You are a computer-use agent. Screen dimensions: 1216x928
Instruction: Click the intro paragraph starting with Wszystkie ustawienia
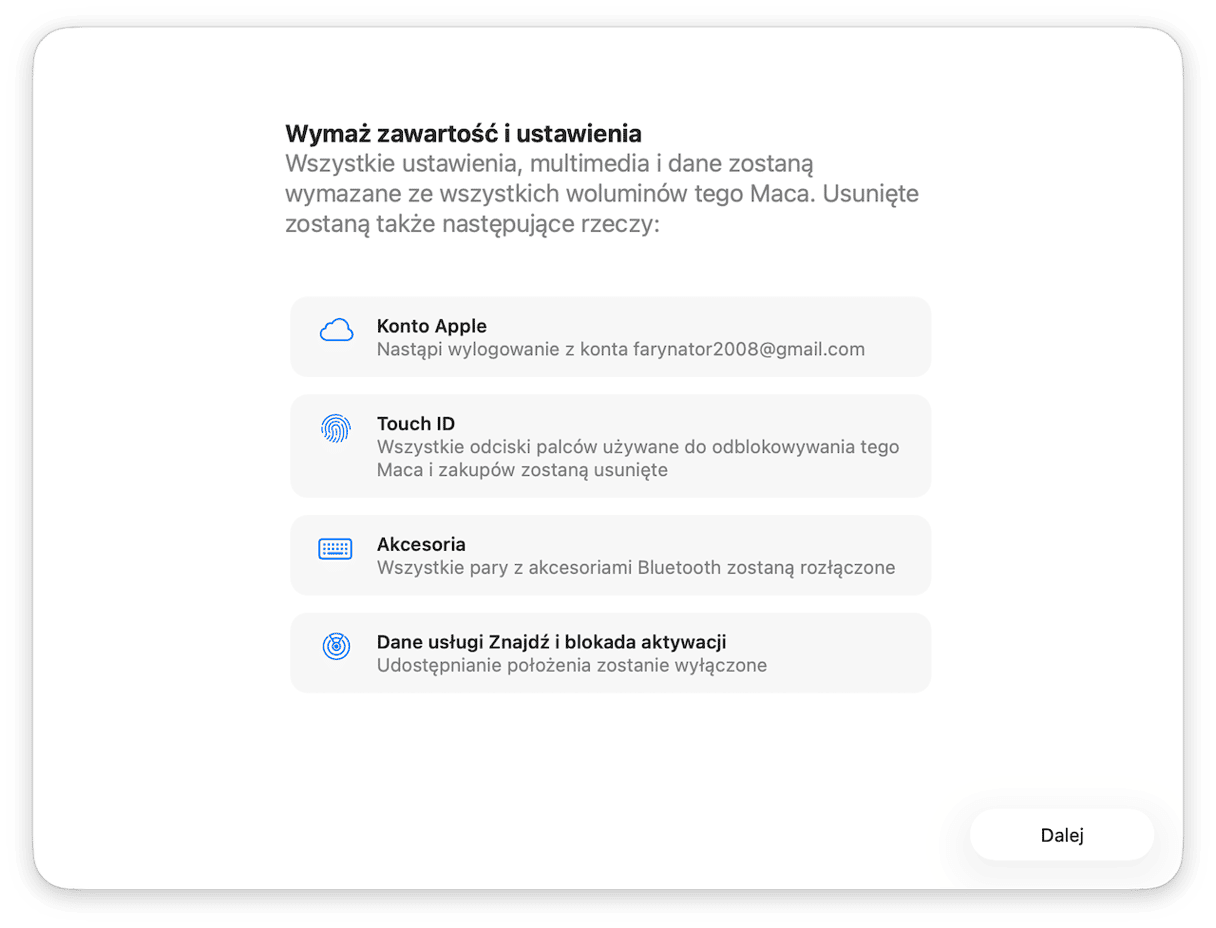pos(602,194)
